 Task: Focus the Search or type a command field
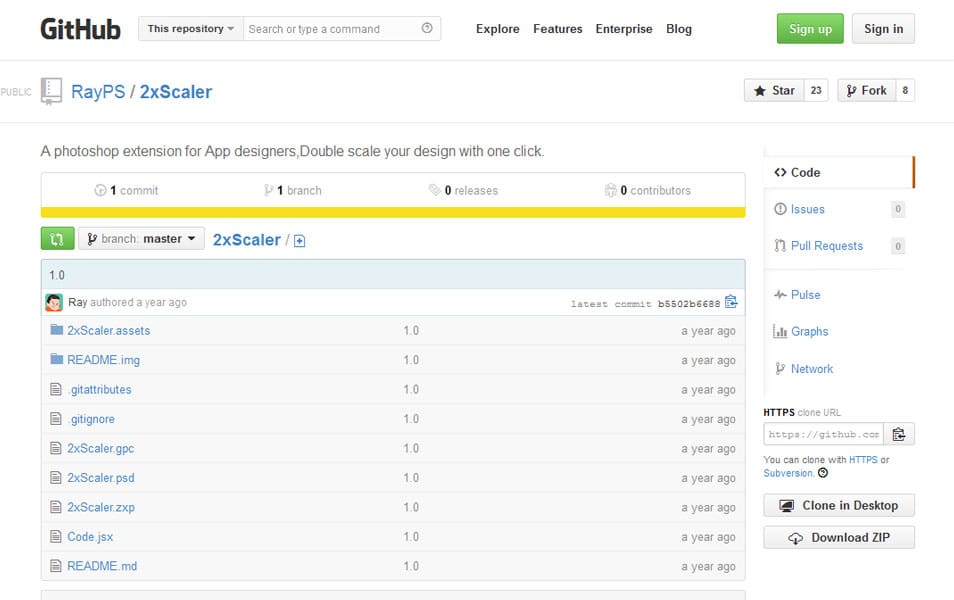332,29
